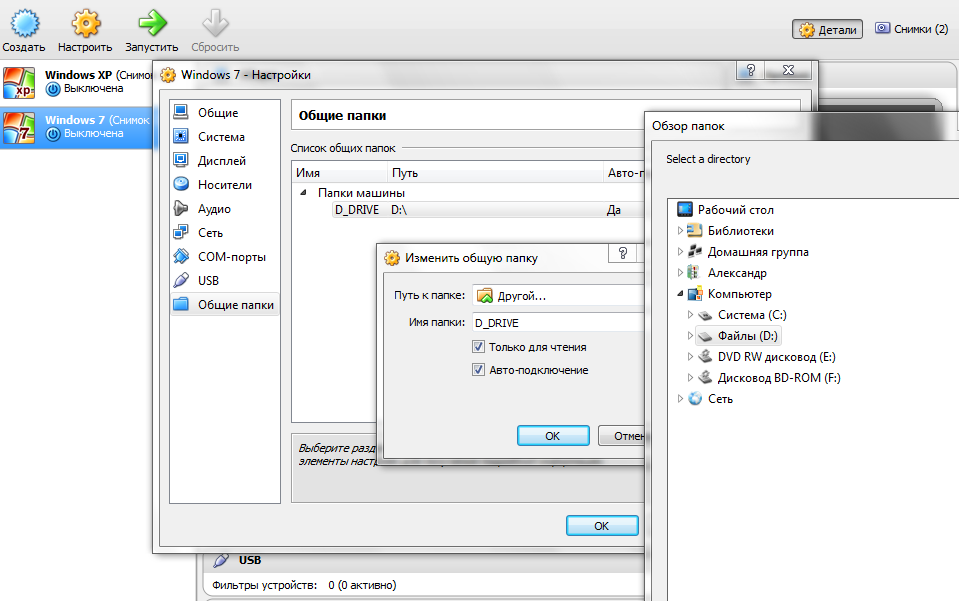Select the Windows XP virtual machine icon

(x=20, y=82)
